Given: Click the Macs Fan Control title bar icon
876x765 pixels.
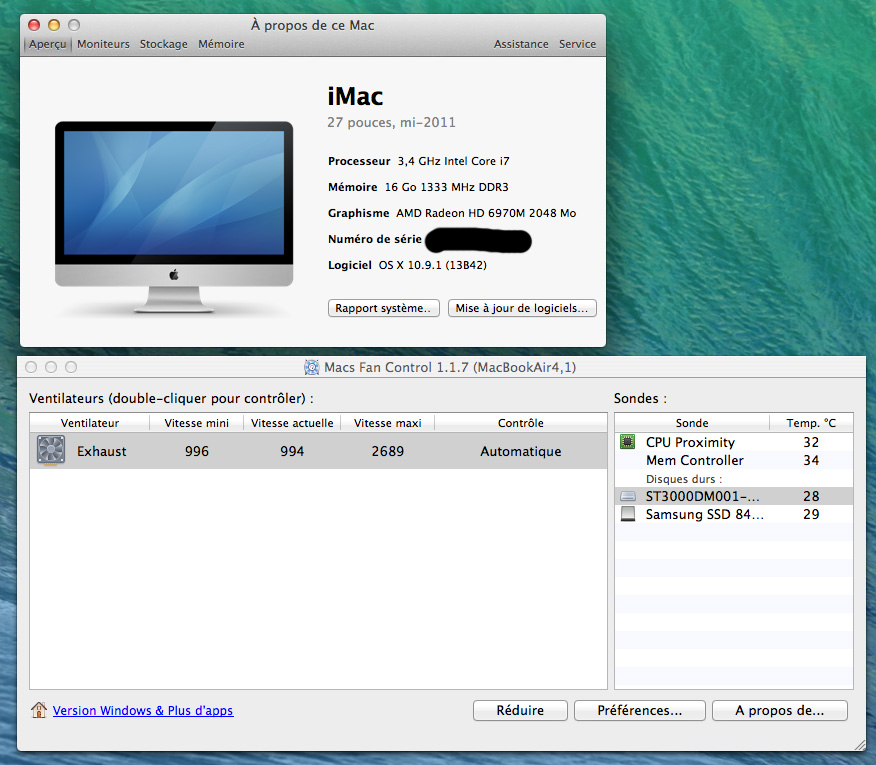Looking at the screenshot, I should [311, 367].
